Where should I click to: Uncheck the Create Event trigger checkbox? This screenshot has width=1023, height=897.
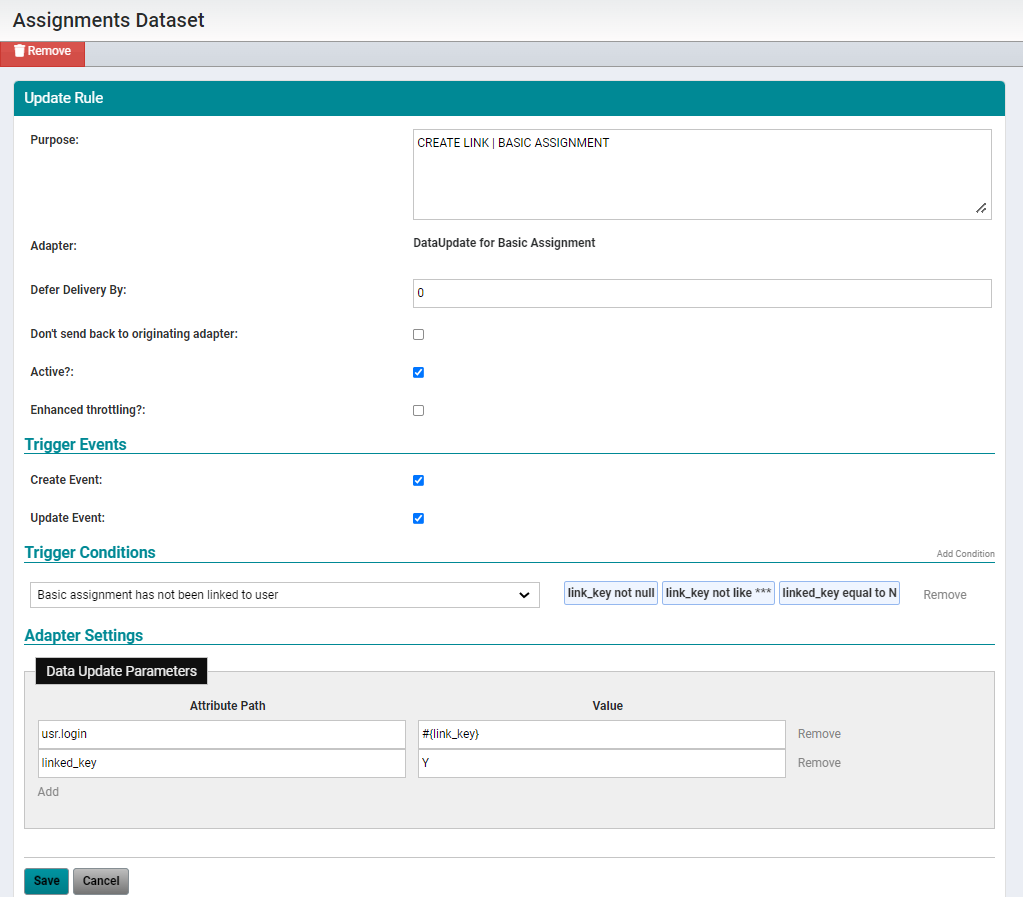[x=418, y=480]
